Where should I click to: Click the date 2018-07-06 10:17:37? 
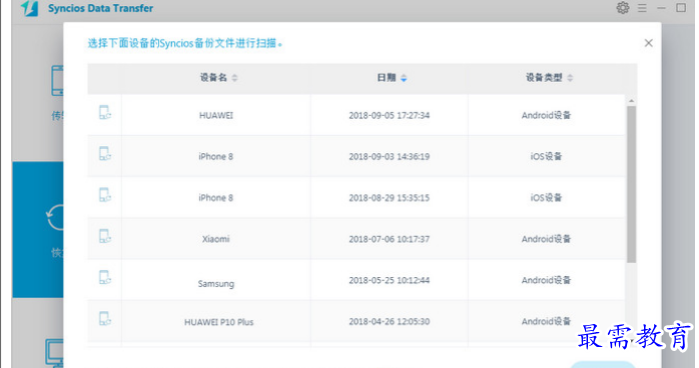point(389,239)
